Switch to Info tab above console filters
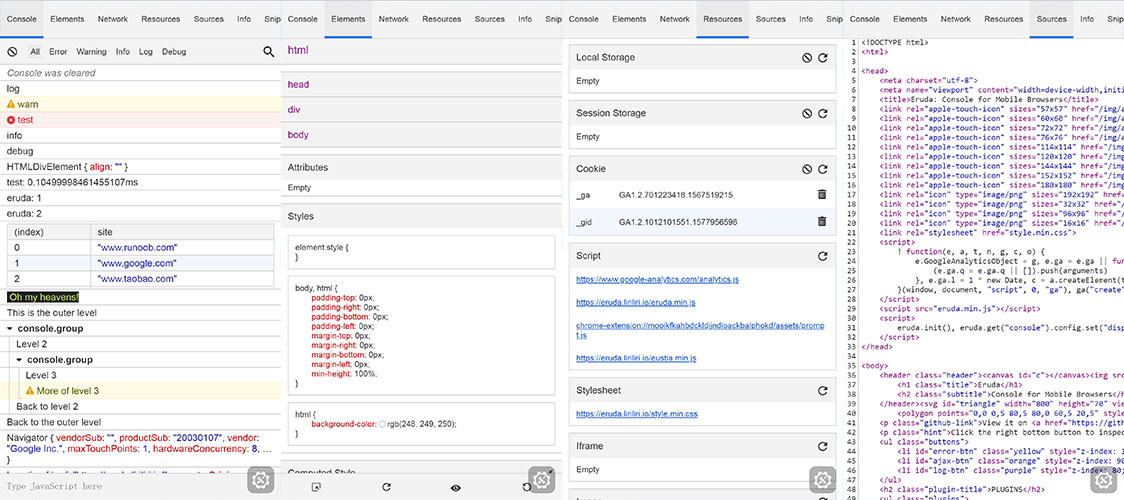Viewport: 1124px width, 500px height. 244,19
